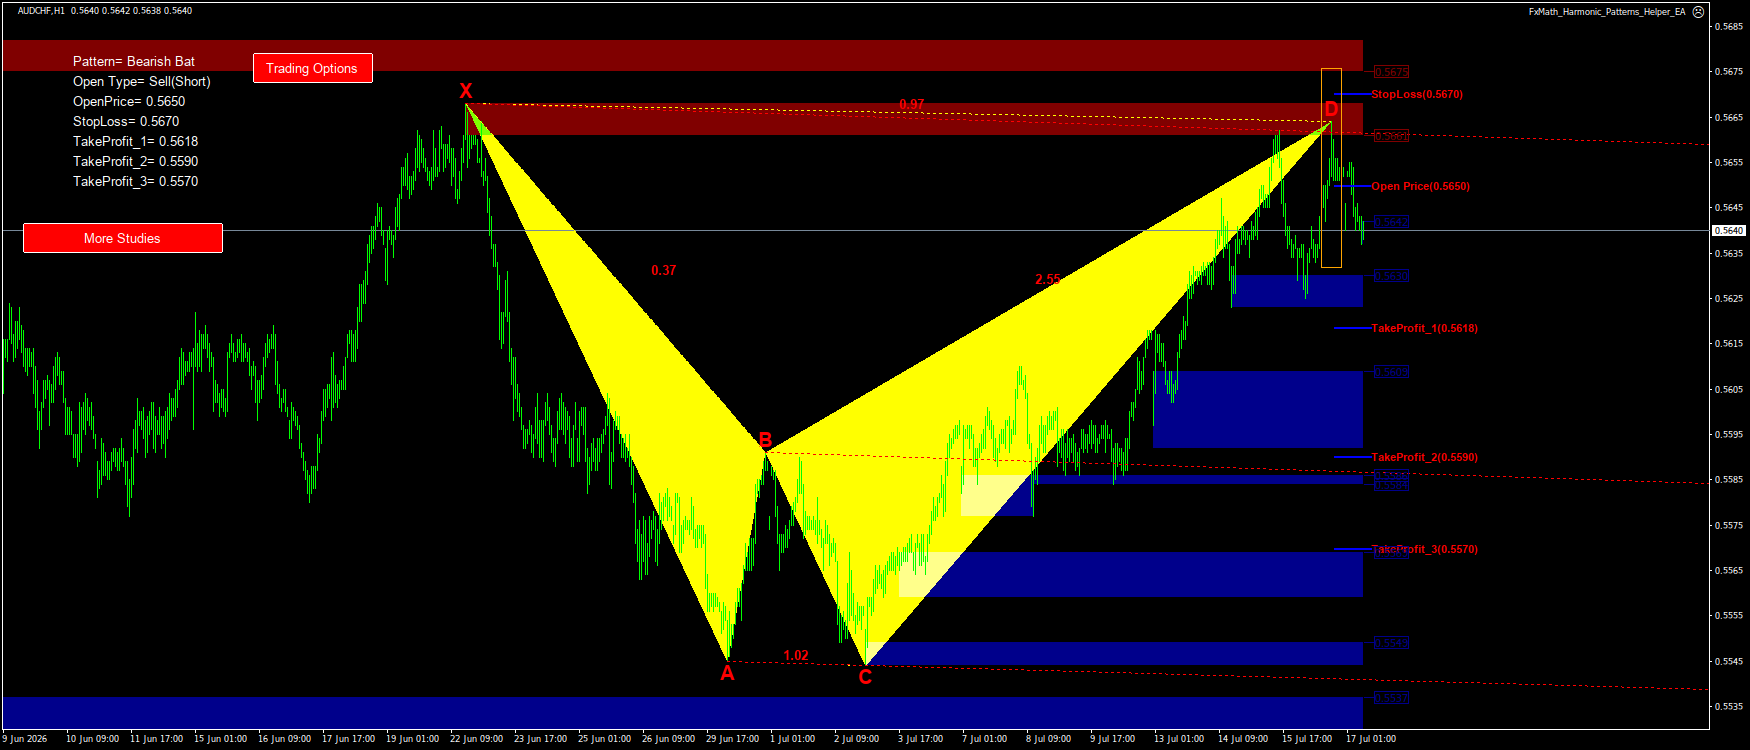This screenshot has height=750, width=1750.
Task: Open the Trading Options button
Action: [x=312, y=68]
